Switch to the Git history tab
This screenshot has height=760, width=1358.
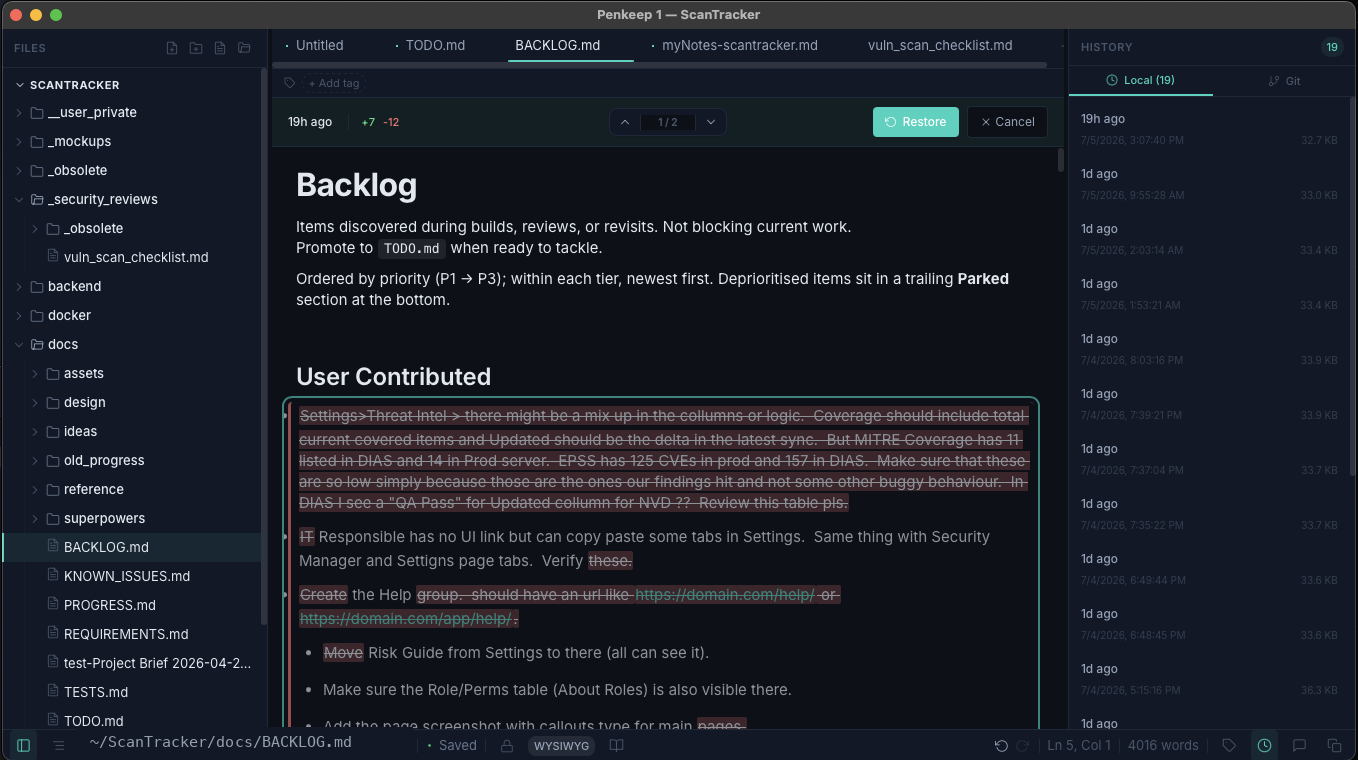1285,81
